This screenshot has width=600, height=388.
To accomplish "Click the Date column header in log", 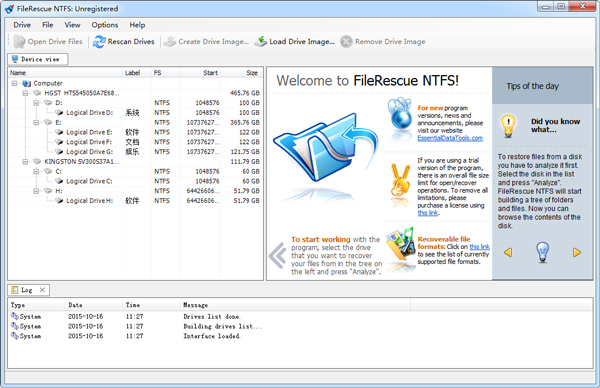I will [94, 305].
